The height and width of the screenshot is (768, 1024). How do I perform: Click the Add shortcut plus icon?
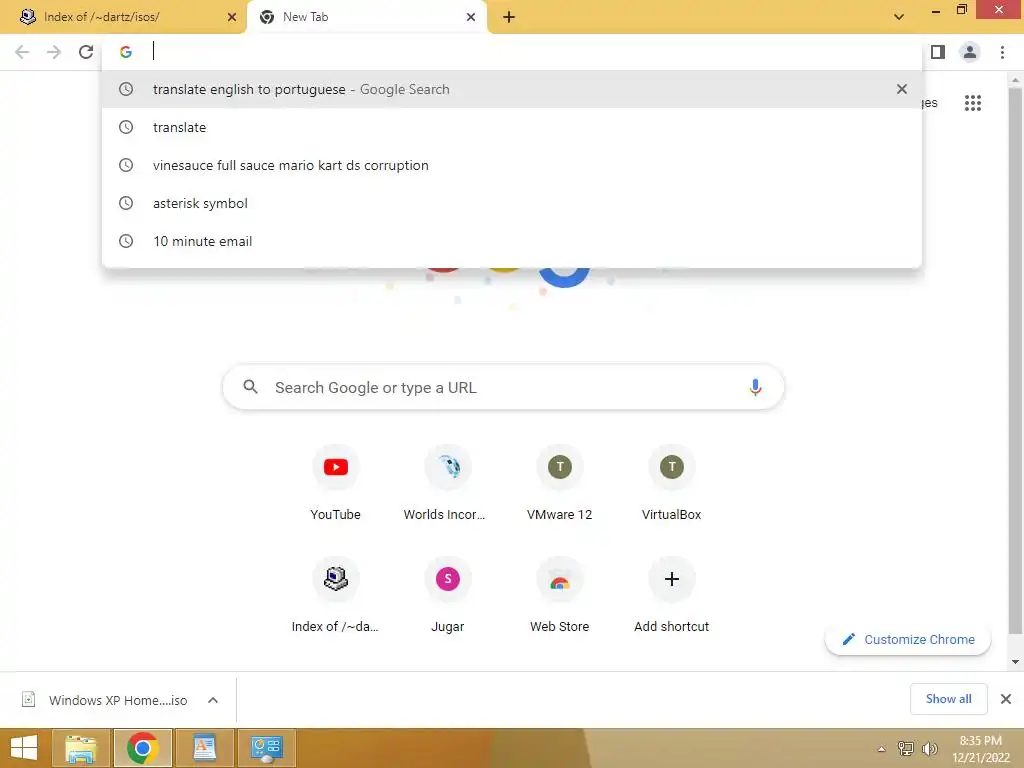[x=671, y=579]
